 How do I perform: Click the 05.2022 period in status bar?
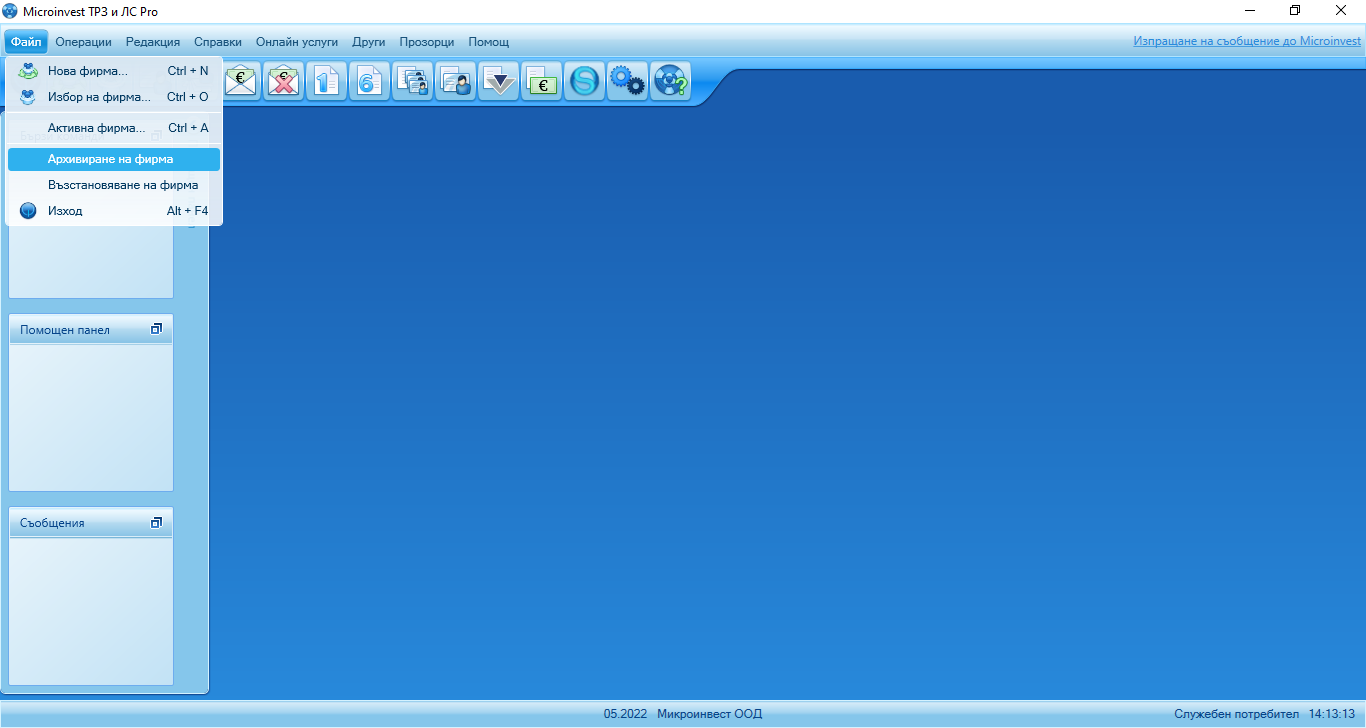625,714
